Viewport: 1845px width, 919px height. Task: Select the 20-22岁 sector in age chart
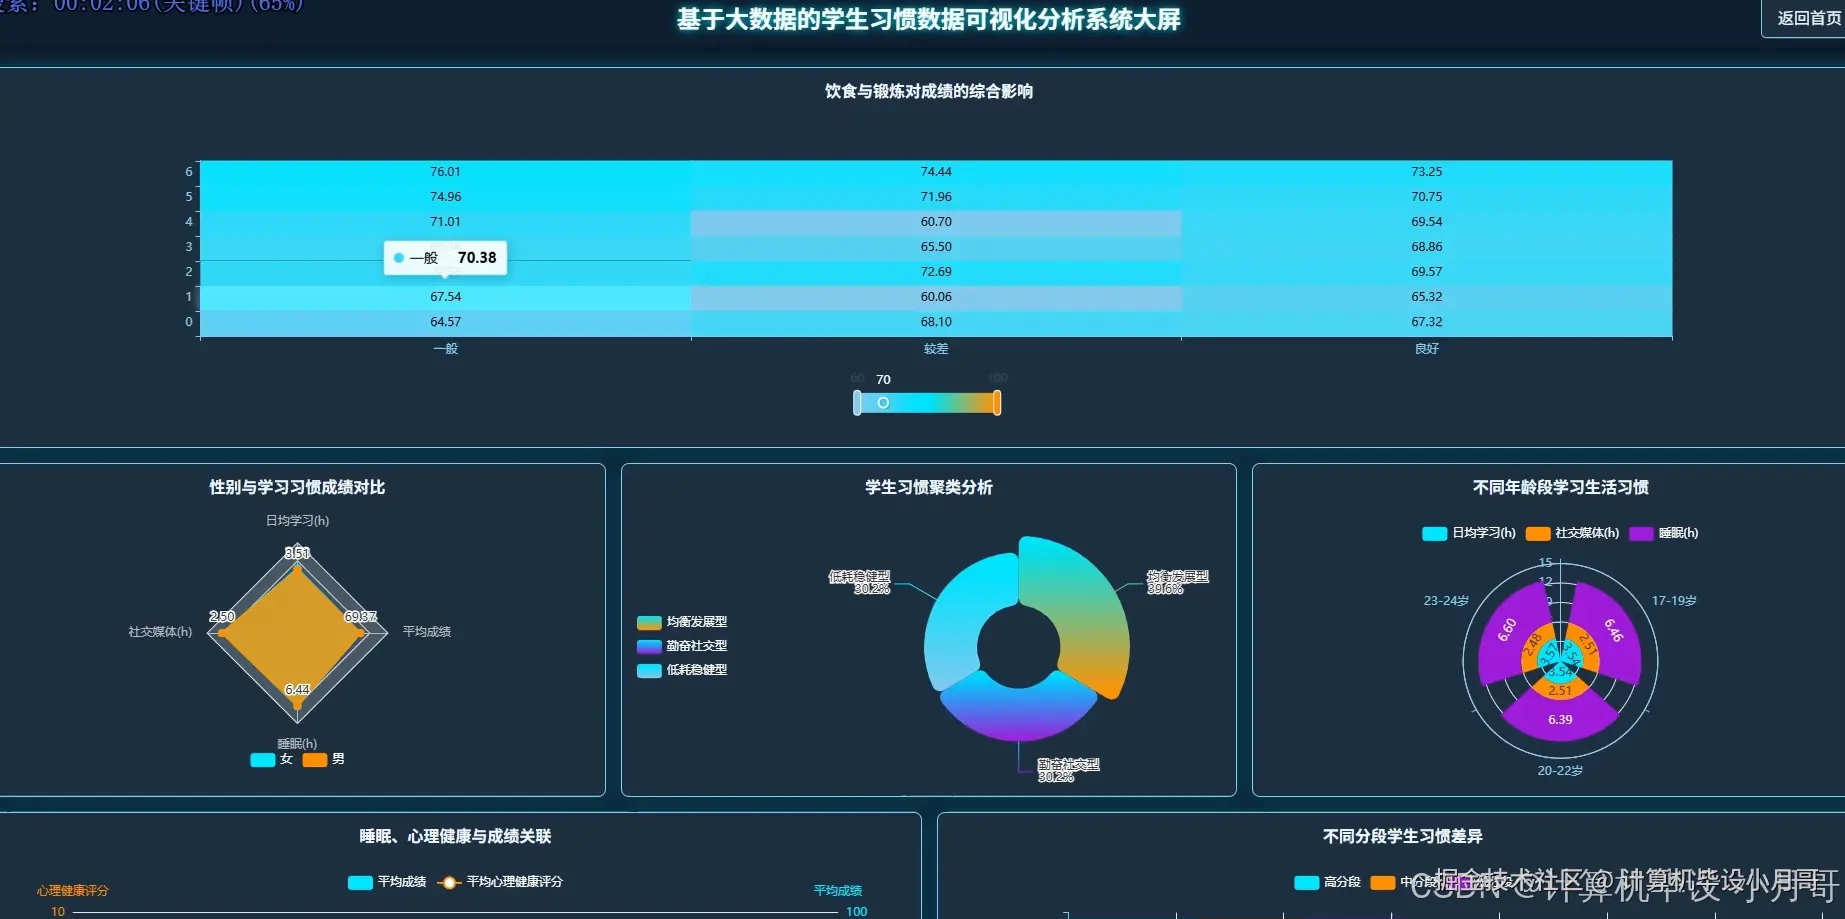tap(1558, 718)
